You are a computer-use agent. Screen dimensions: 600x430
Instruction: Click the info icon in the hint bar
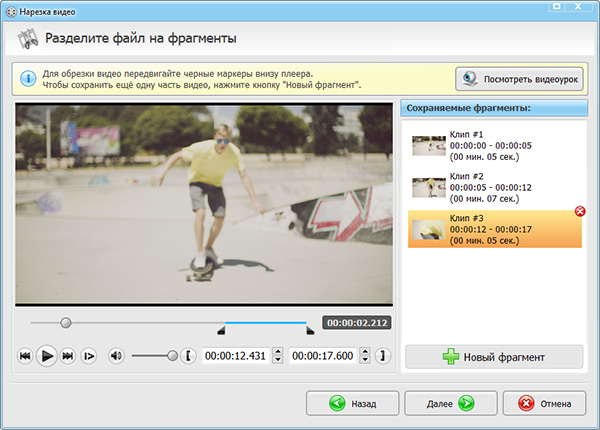tap(28, 79)
